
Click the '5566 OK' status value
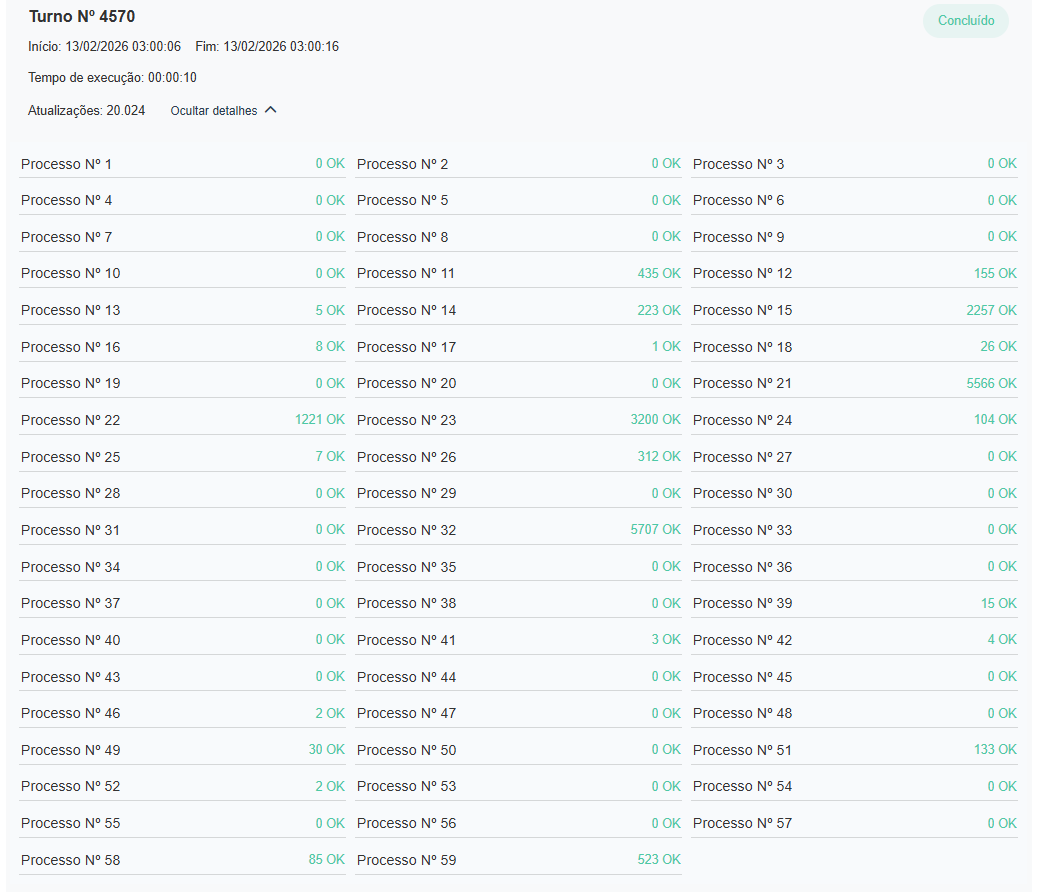[991, 384]
